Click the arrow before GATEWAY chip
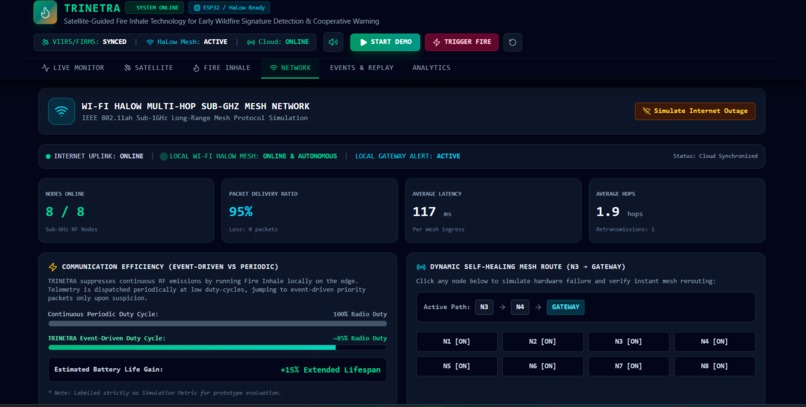 (538, 307)
